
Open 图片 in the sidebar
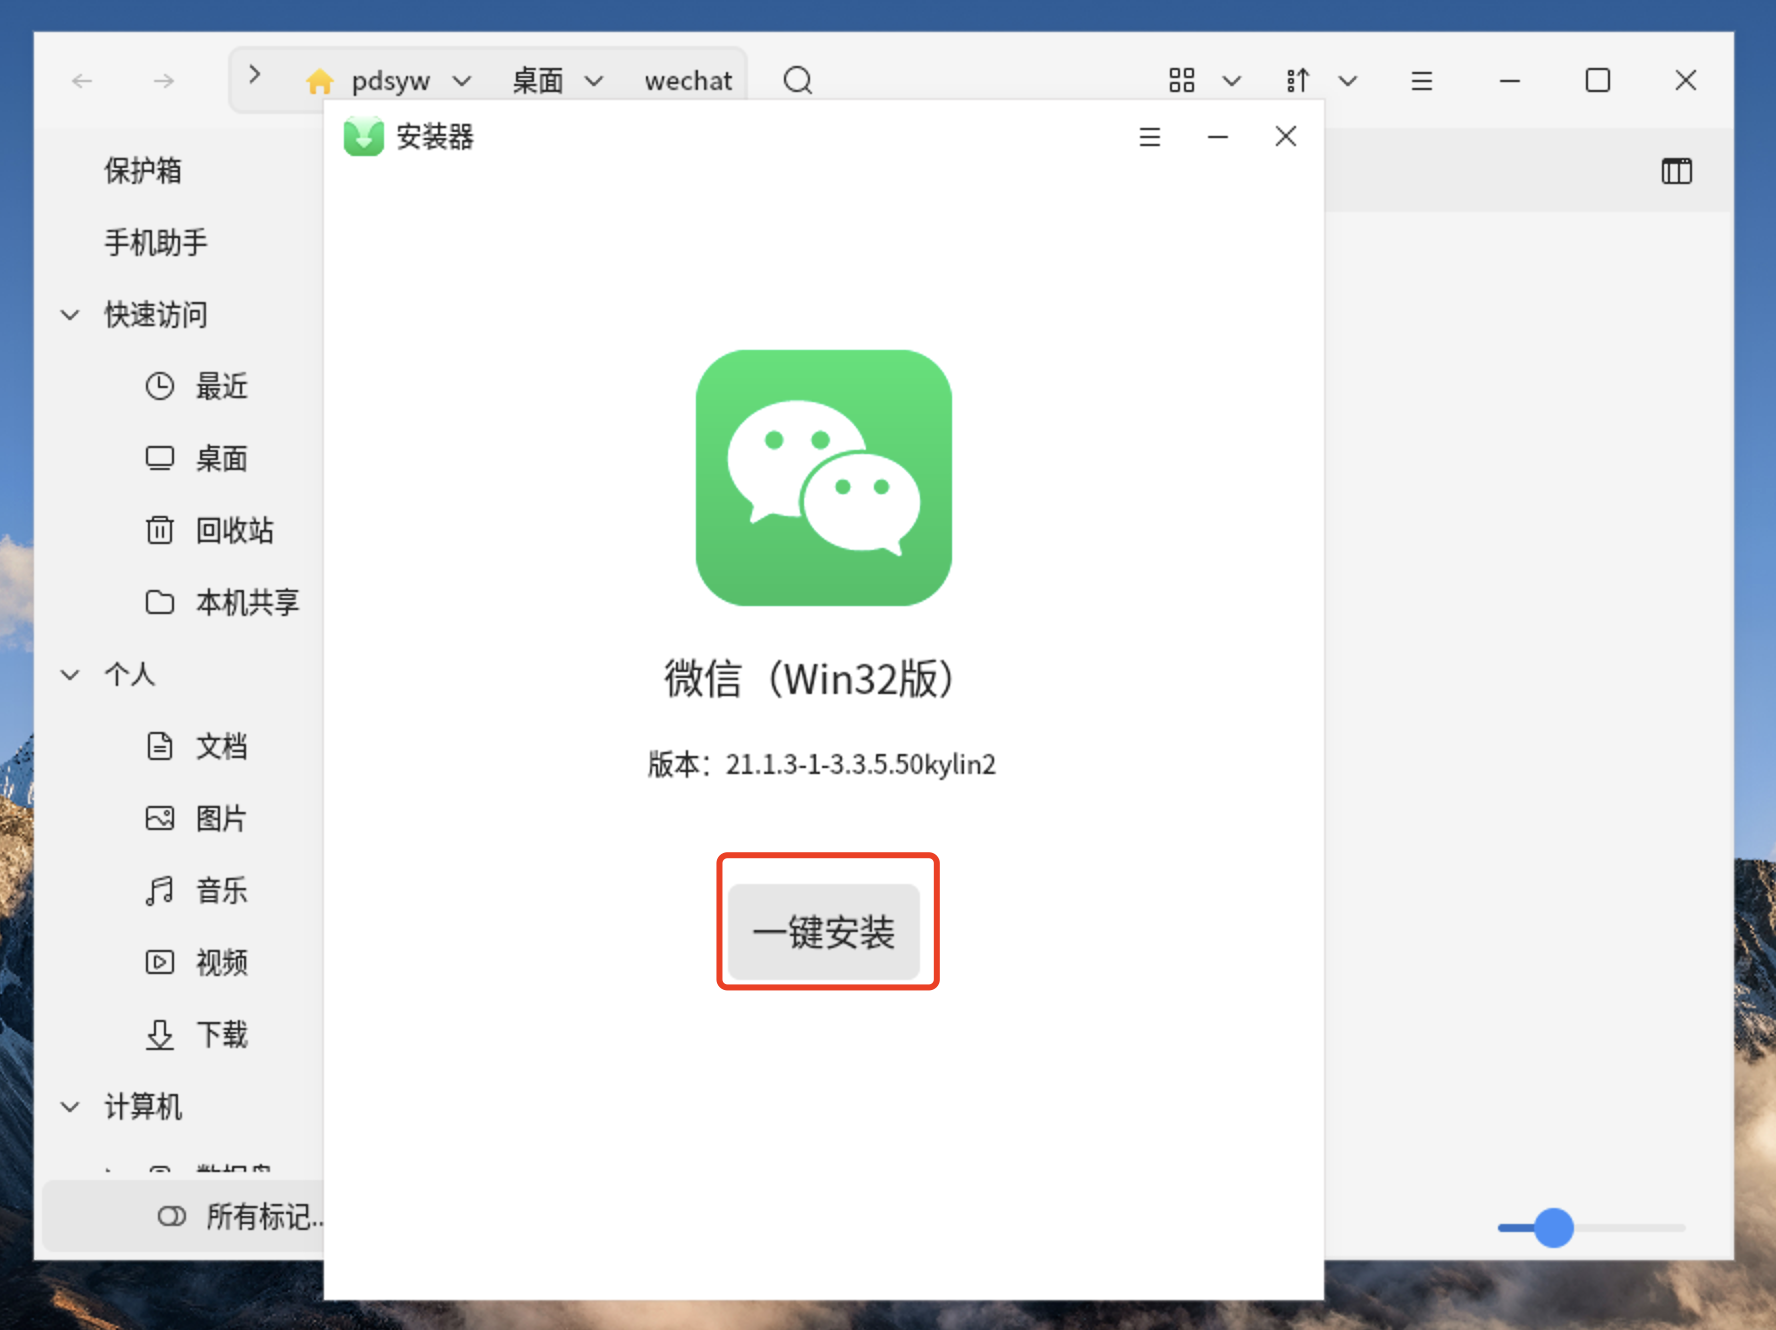(222, 818)
